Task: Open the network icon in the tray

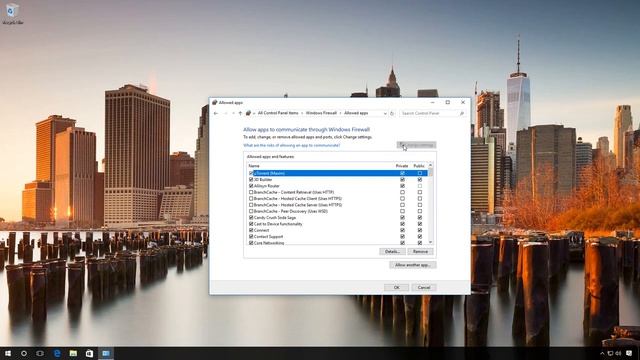Action: [x=610, y=353]
